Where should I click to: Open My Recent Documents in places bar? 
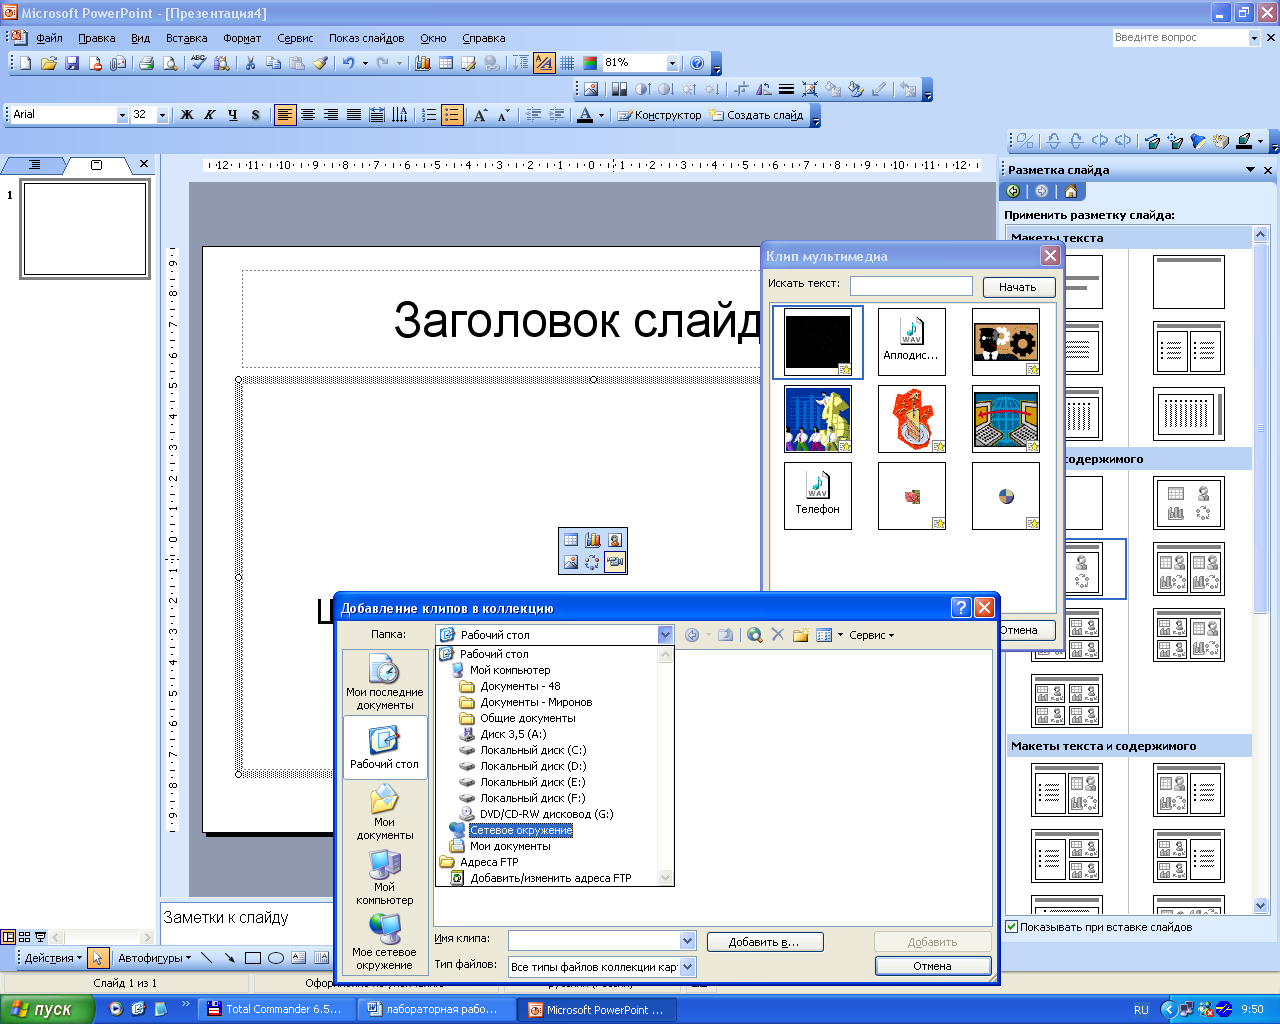point(385,682)
